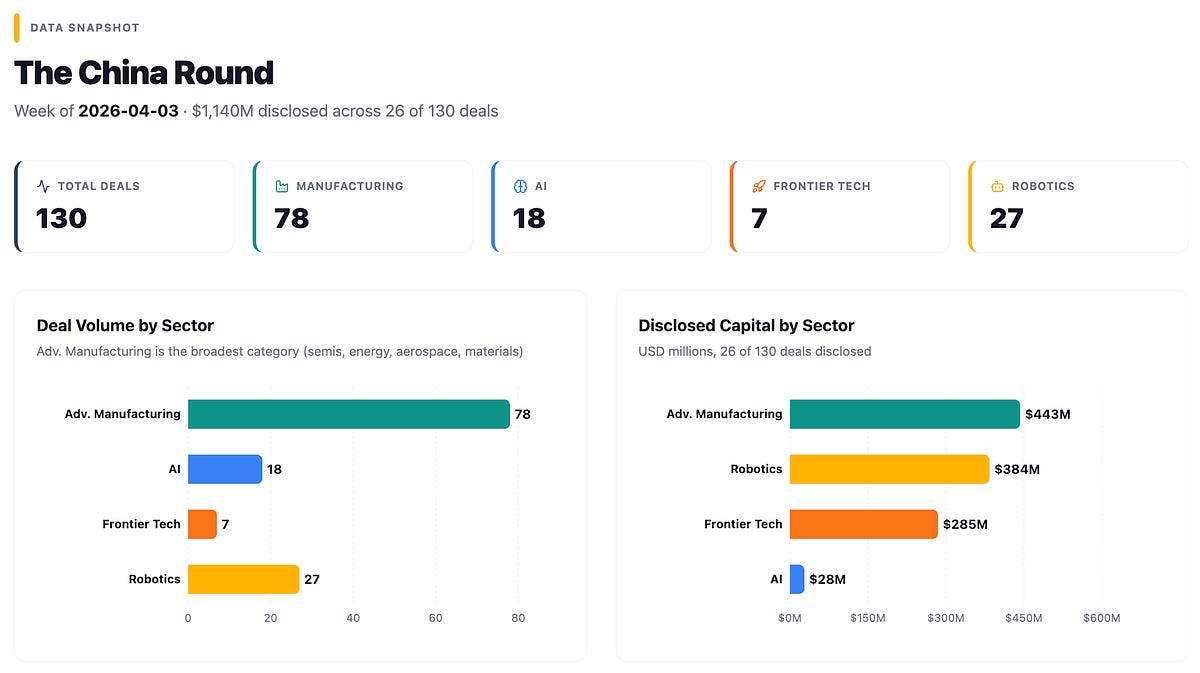Click the Deal Volume by Sector chart title

pos(125,325)
